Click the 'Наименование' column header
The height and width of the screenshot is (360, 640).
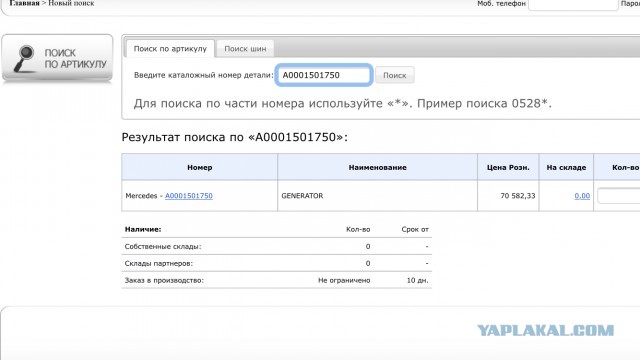(x=378, y=167)
